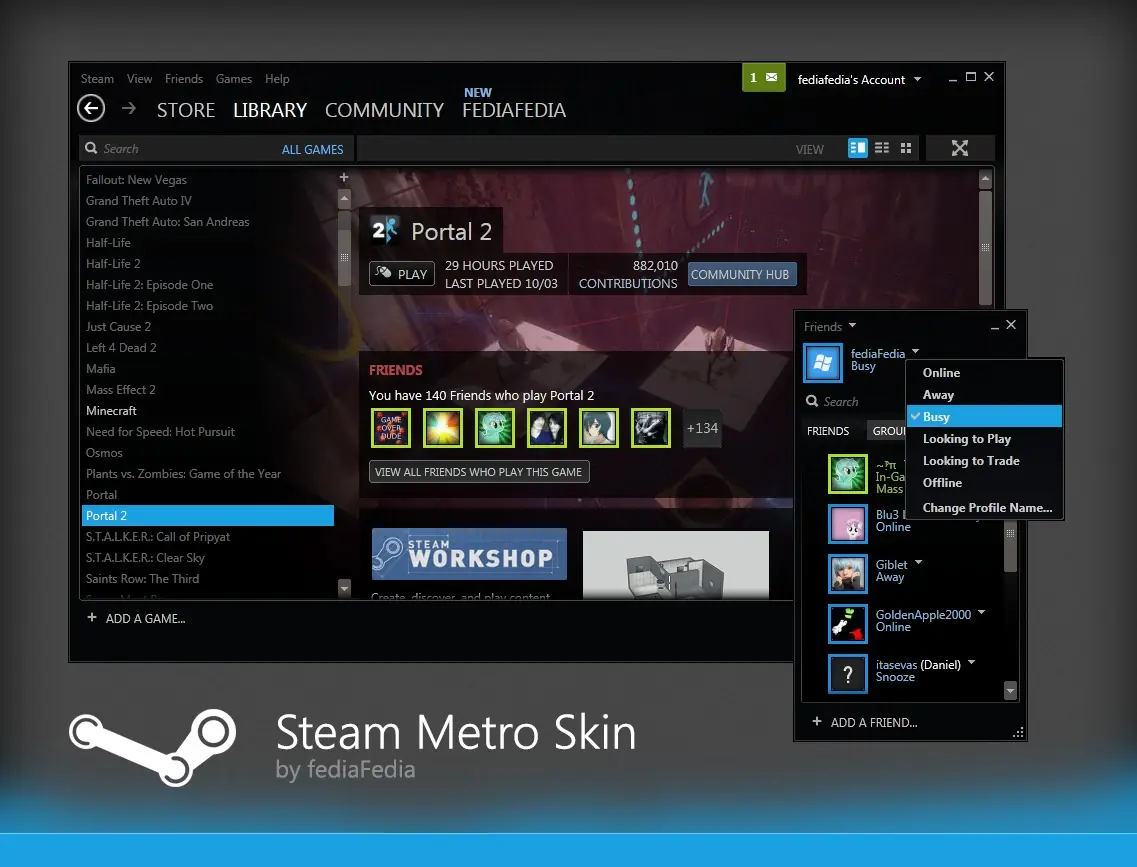Viewport: 1137px width, 867px height.
Task: Switch to detail view layout icon
Action: (858, 148)
